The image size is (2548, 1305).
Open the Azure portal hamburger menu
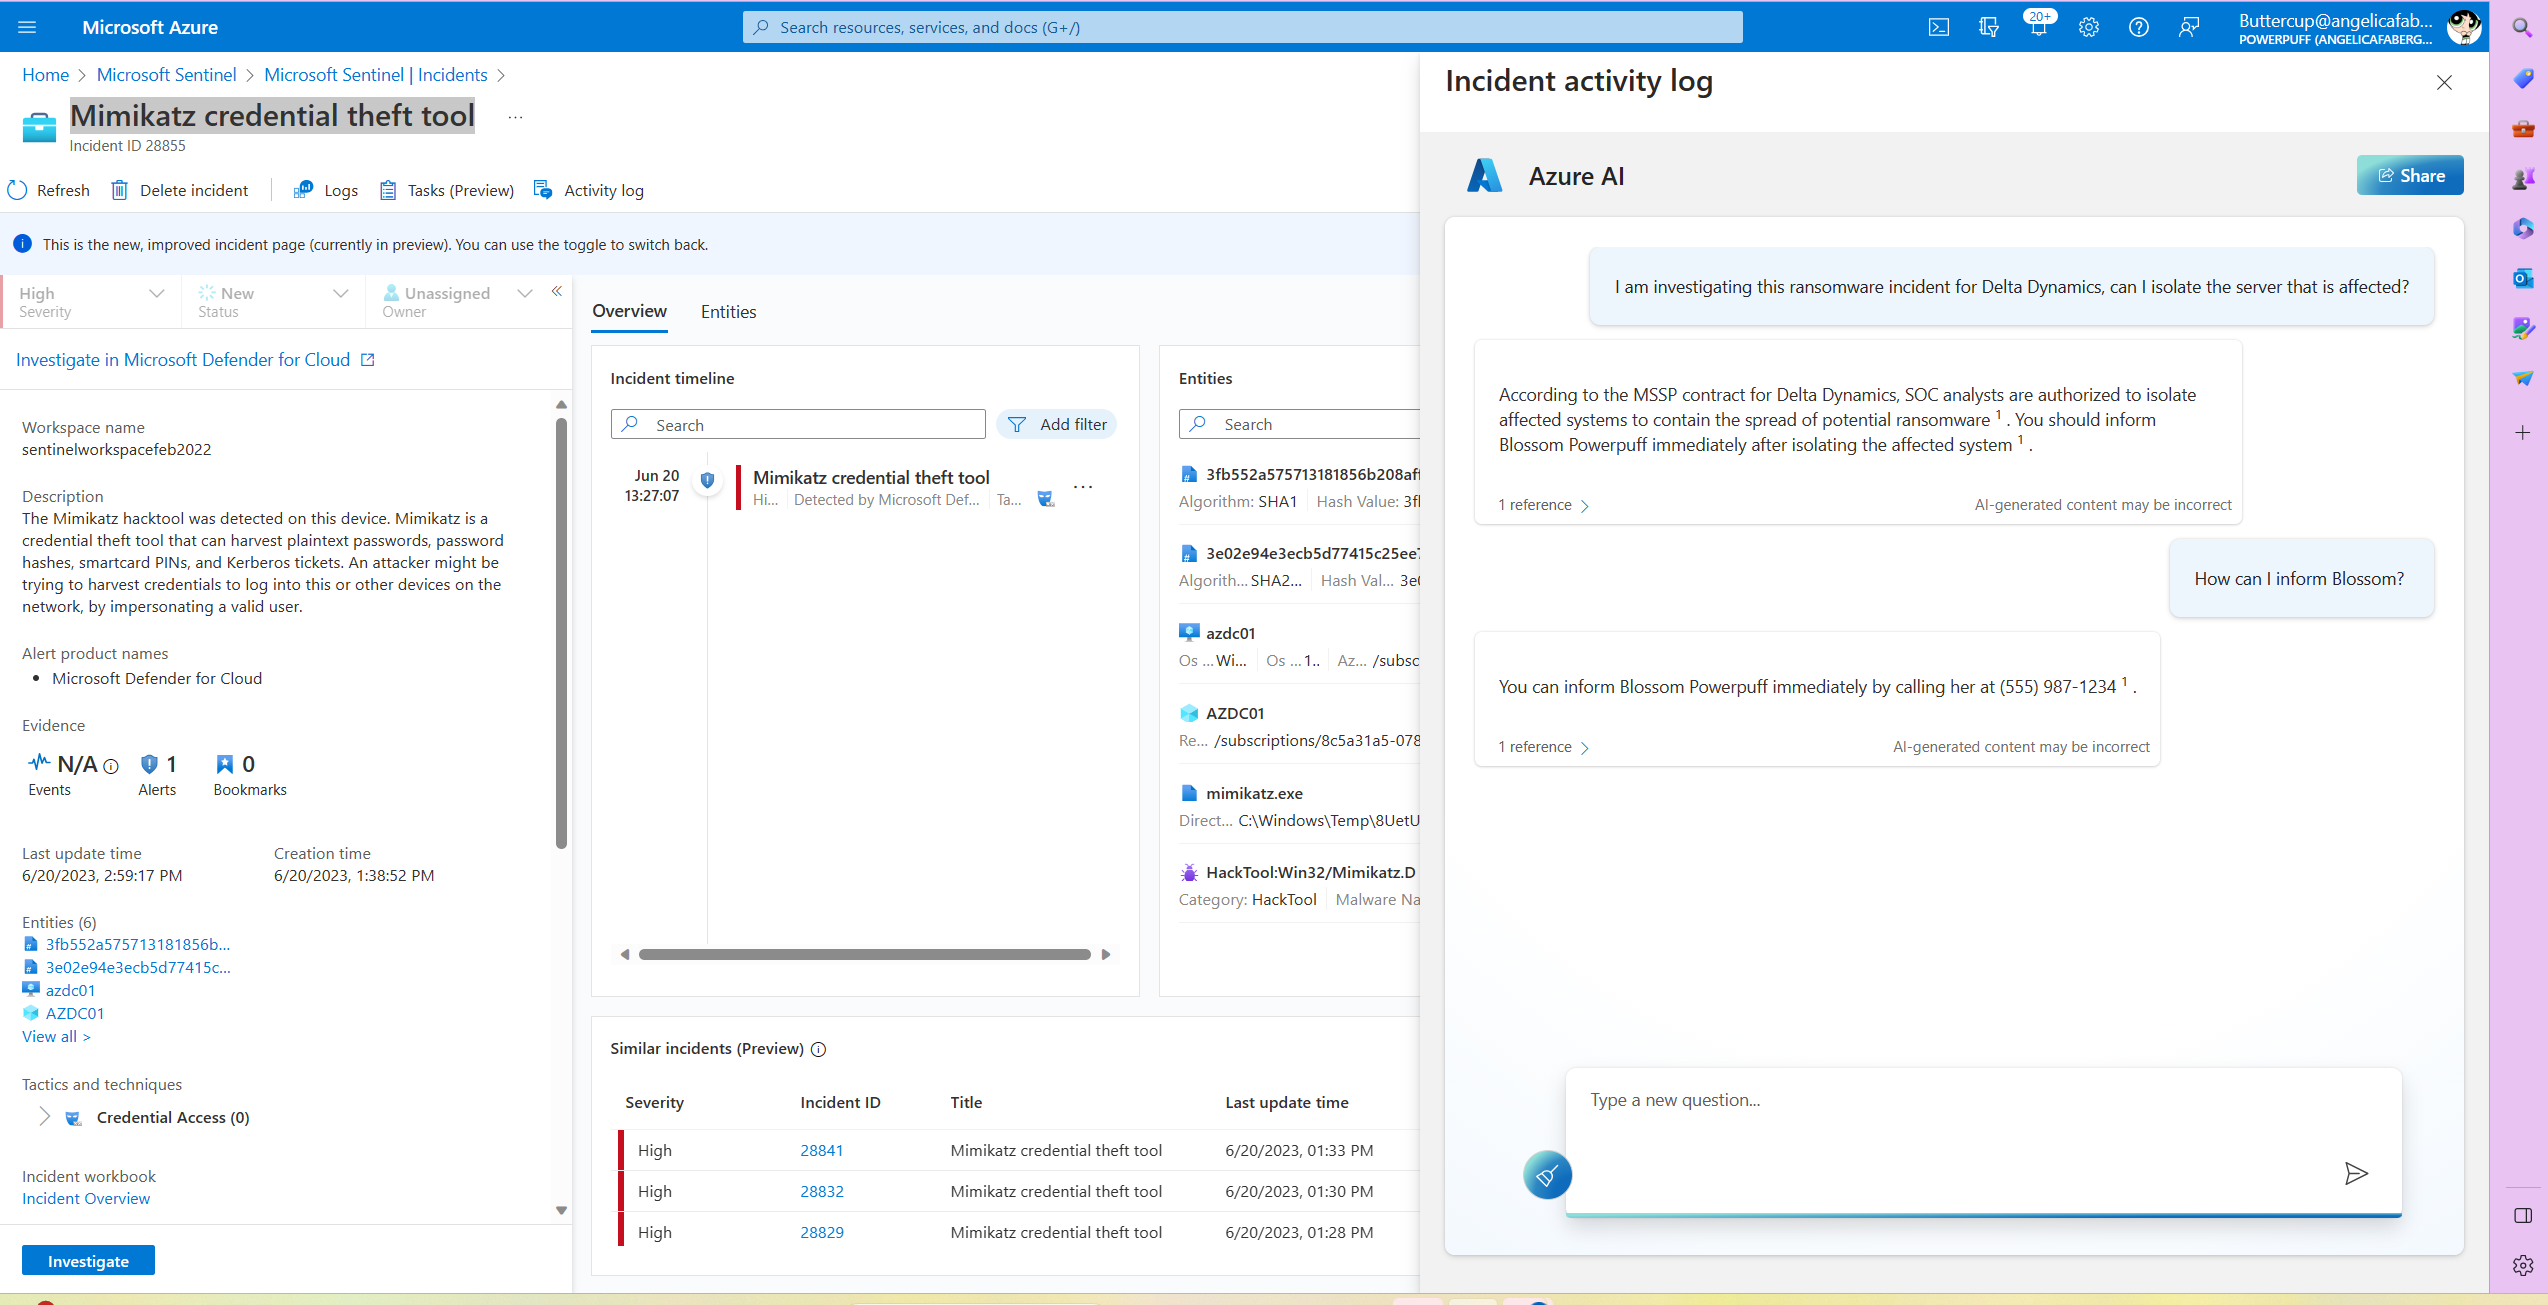coord(27,27)
